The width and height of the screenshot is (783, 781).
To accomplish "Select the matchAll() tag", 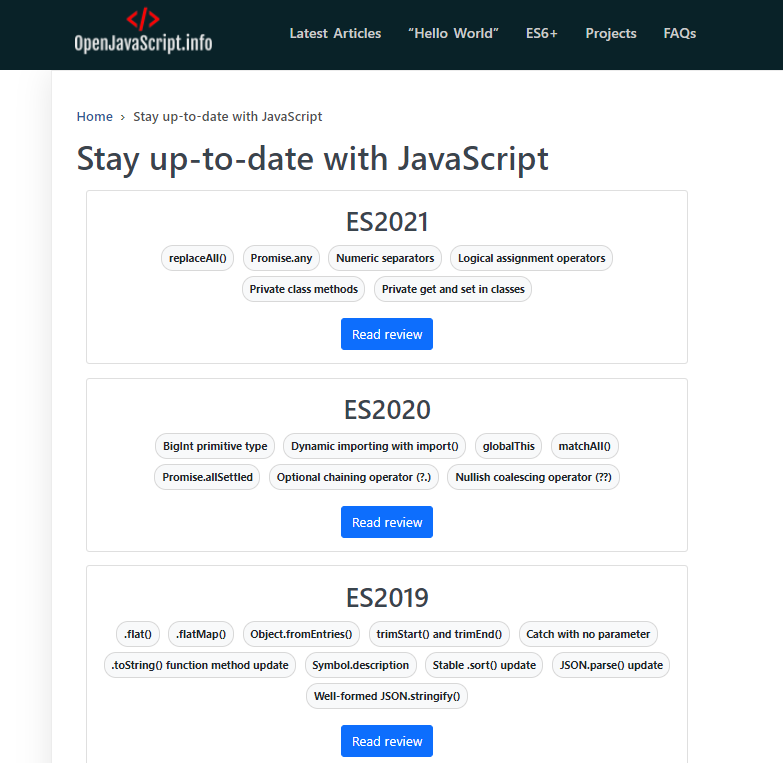I will [585, 446].
